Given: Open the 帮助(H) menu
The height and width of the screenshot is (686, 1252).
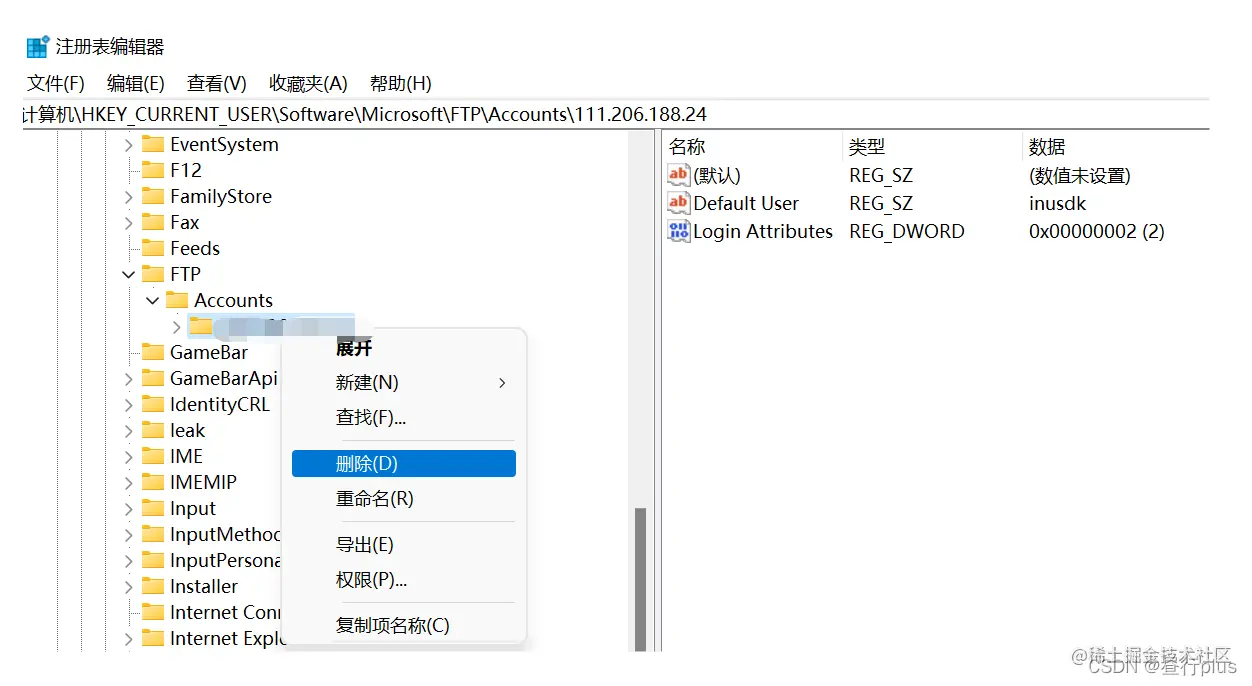Looking at the screenshot, I should pos(400,83).
